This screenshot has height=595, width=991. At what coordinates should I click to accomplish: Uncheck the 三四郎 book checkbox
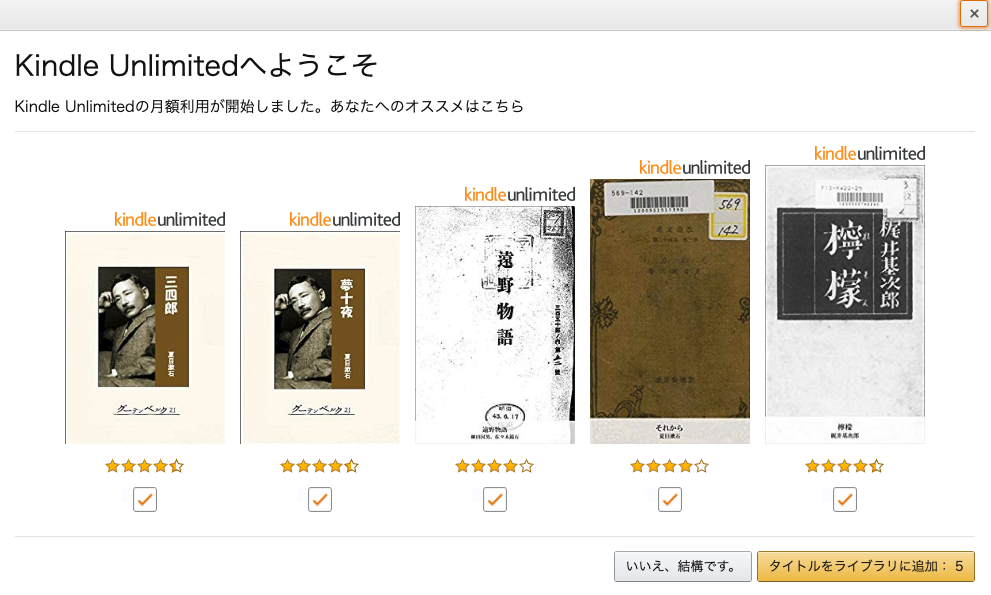[x=145, y=500]
